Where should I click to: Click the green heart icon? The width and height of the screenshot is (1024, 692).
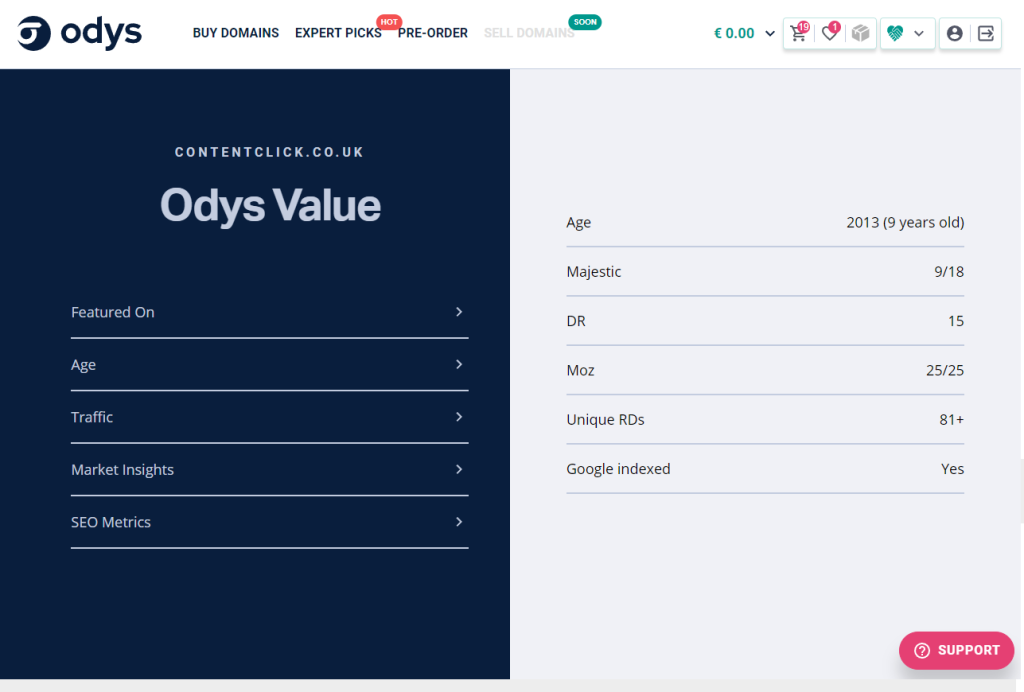(x=895, y=33)
